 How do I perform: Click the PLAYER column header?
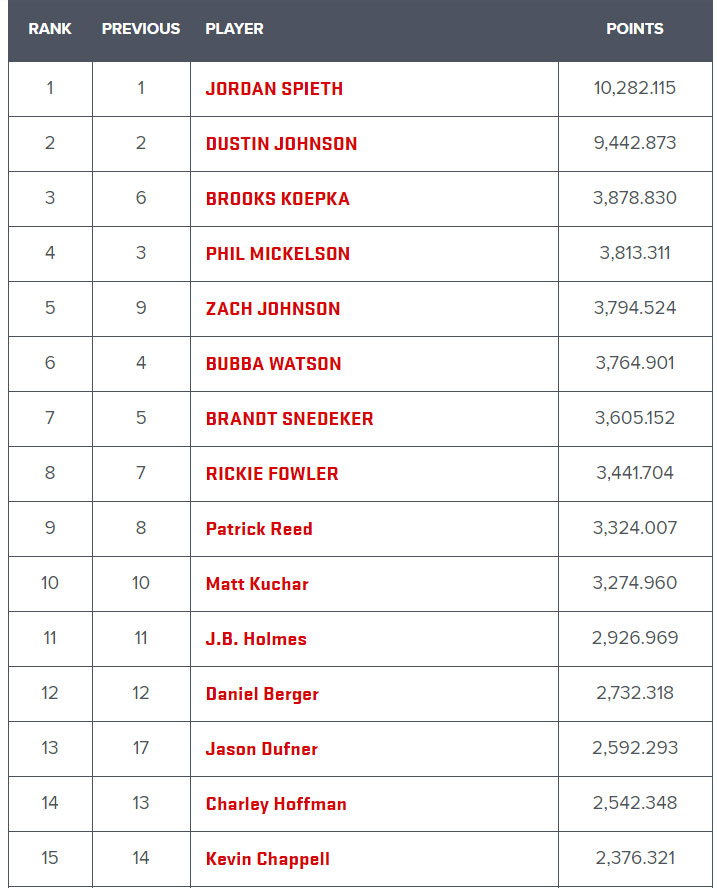point(234,29)
